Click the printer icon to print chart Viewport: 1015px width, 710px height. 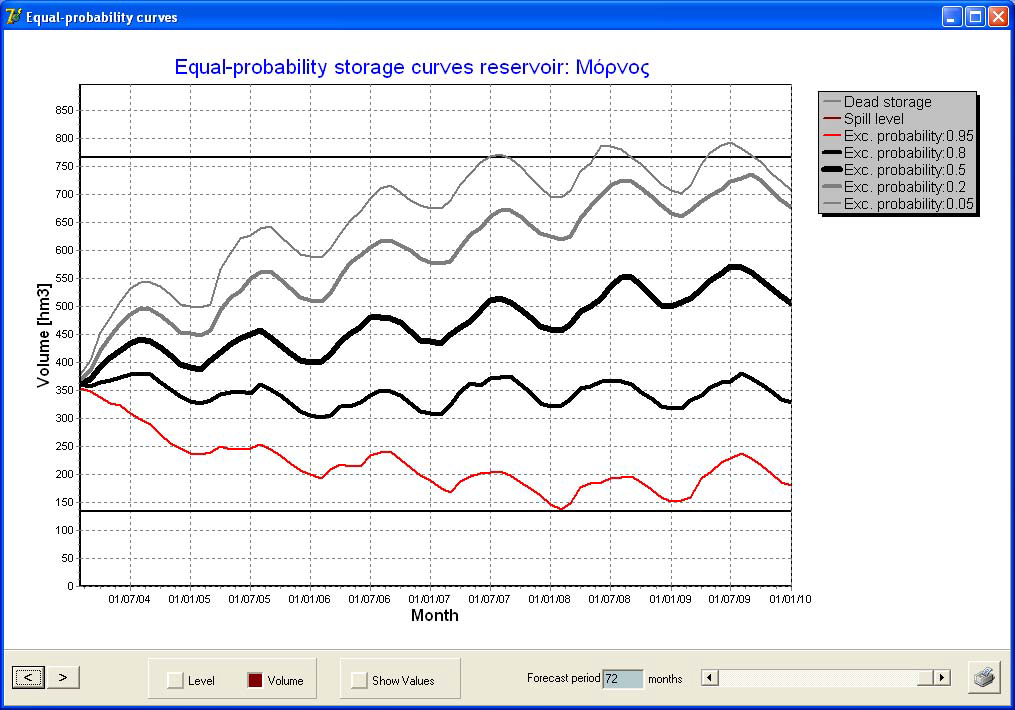coord(984,678)
